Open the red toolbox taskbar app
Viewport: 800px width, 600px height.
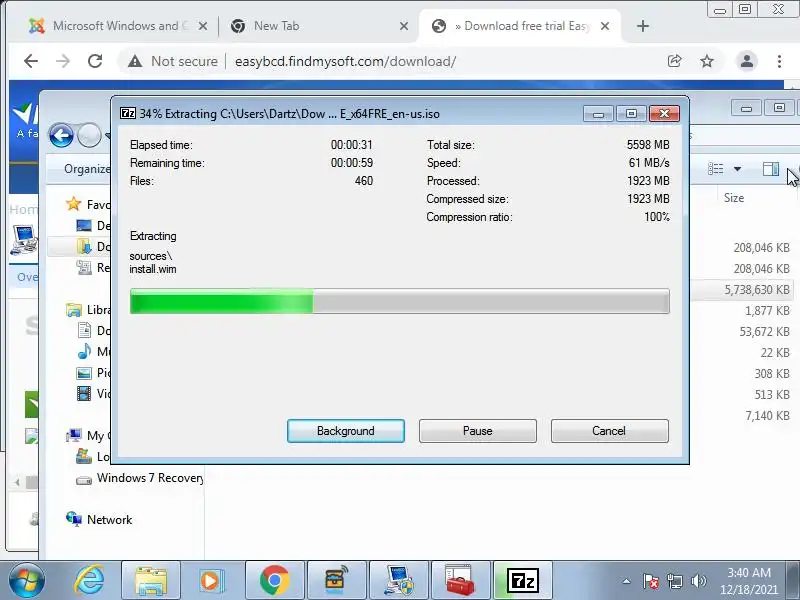[x=460, y=581]
